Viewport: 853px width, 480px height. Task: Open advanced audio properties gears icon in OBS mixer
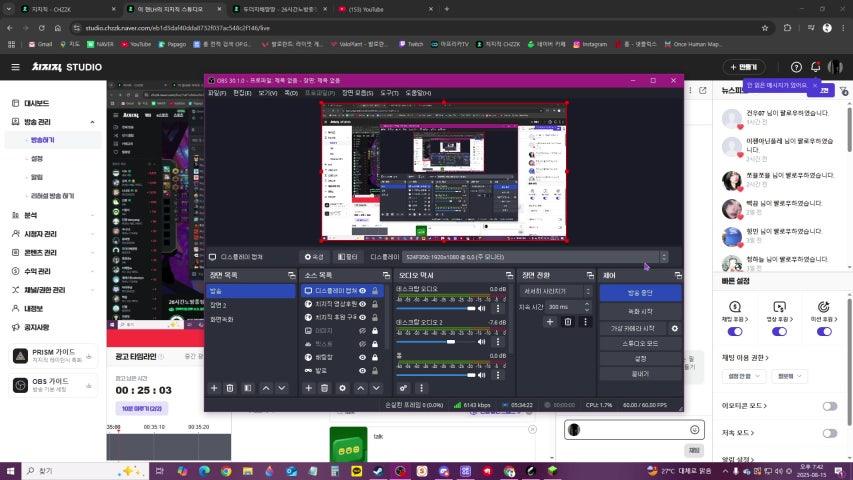click(x=403, y=388)
